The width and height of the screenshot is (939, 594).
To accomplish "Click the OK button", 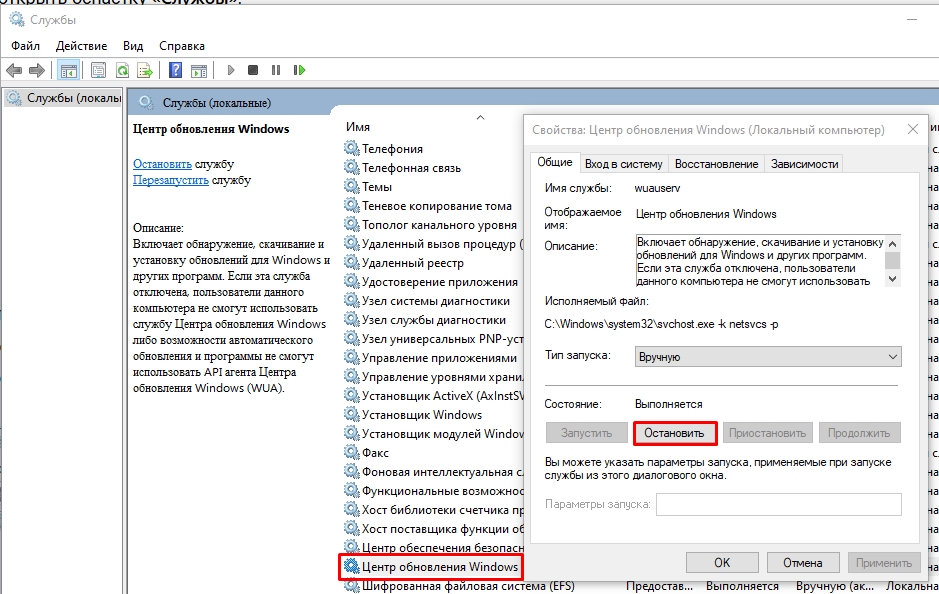I will pyautogui.click(x=722, y=563).
